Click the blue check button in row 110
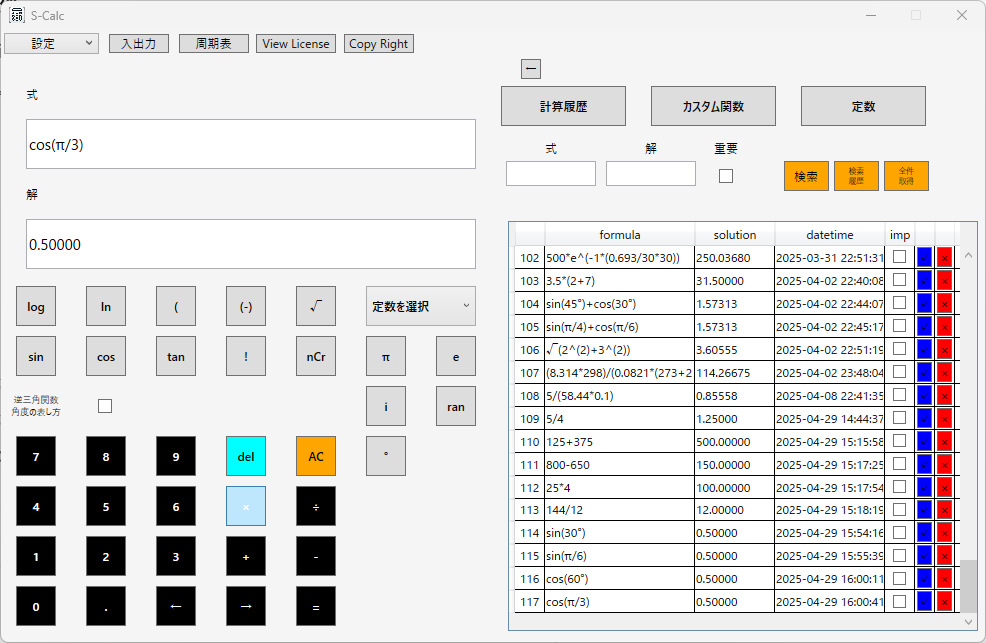 [924, 441]
